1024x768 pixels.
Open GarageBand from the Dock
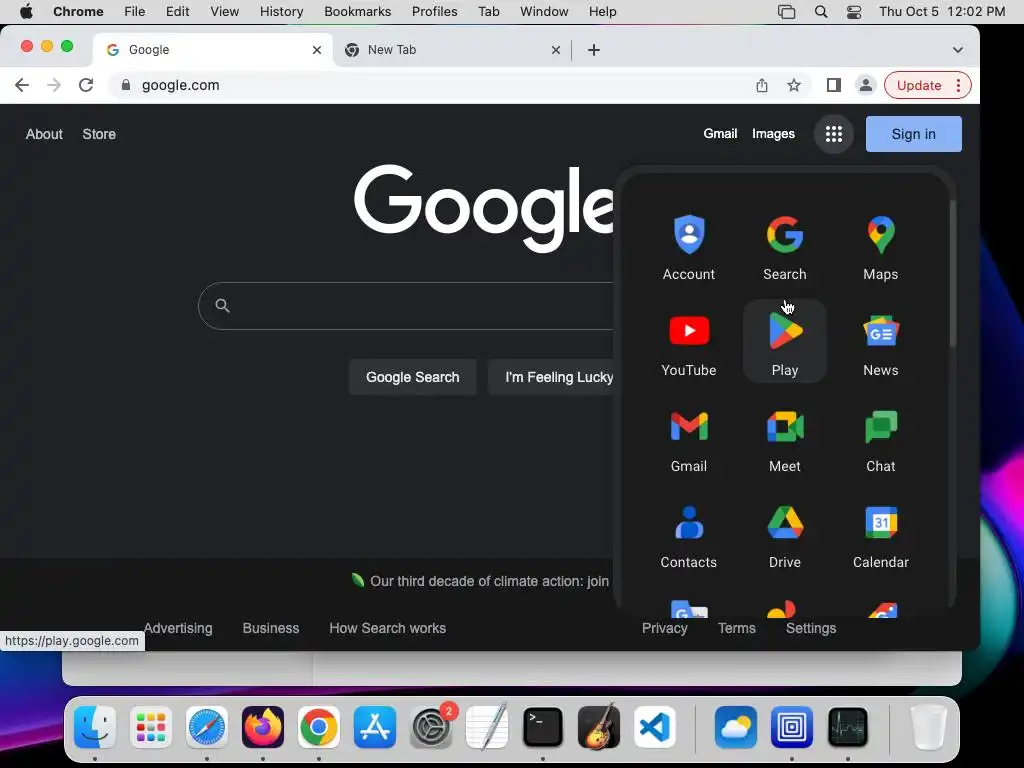coord(599,727)
